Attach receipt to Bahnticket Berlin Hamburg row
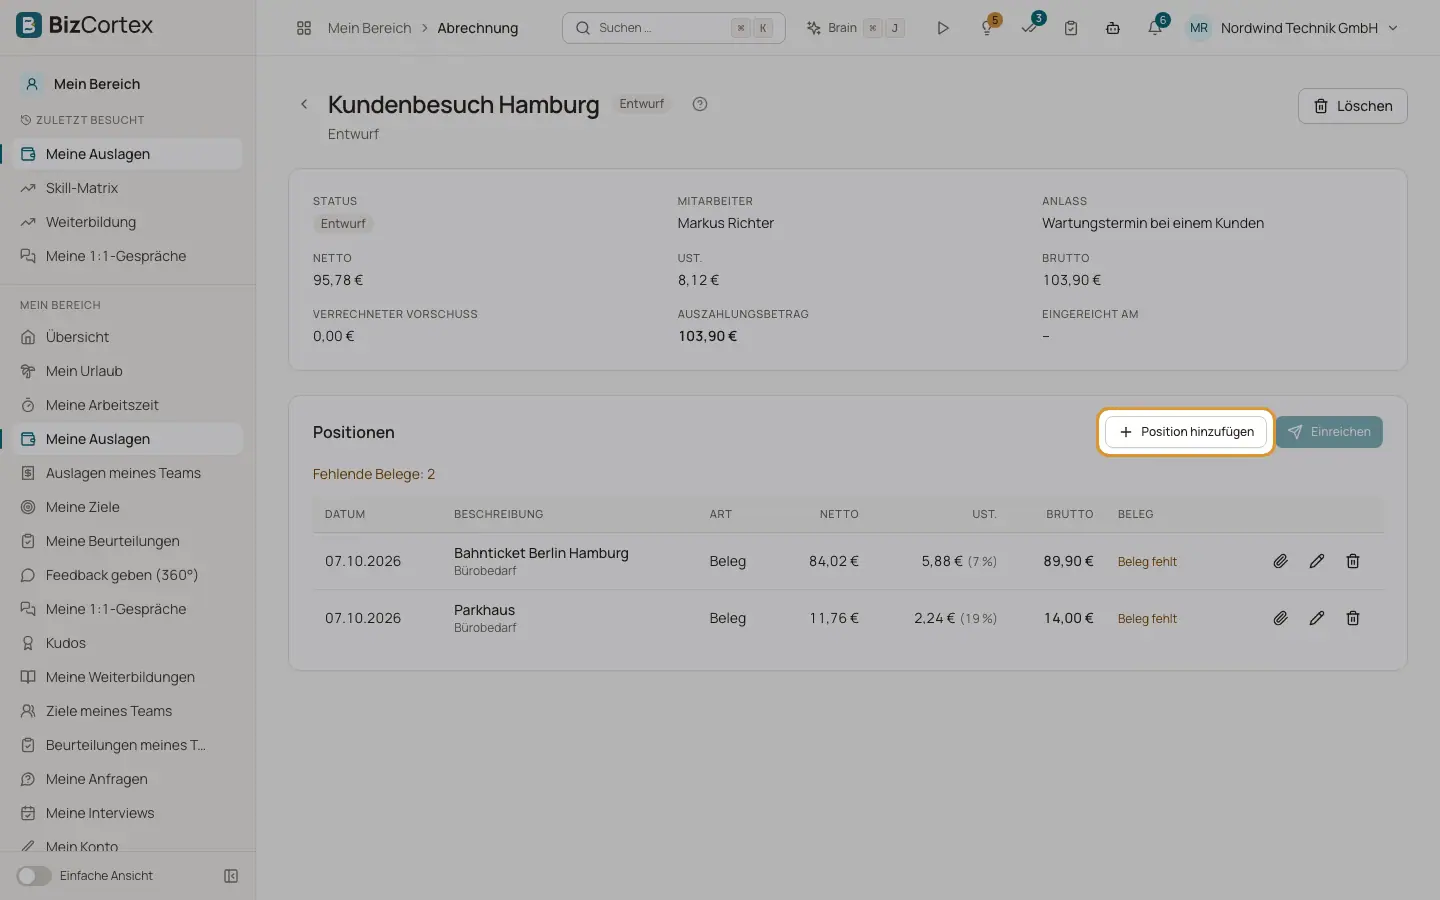Image resolution: width=1440 pixels, height=900 pixels. (x=1280, y=561)
